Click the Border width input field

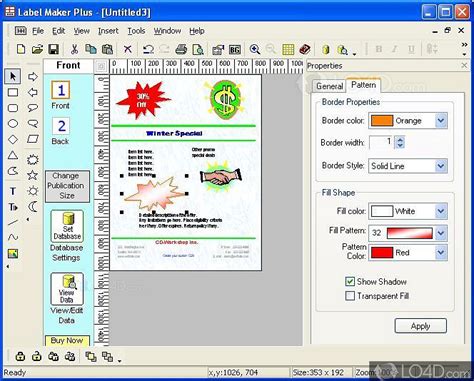(382, 143)
